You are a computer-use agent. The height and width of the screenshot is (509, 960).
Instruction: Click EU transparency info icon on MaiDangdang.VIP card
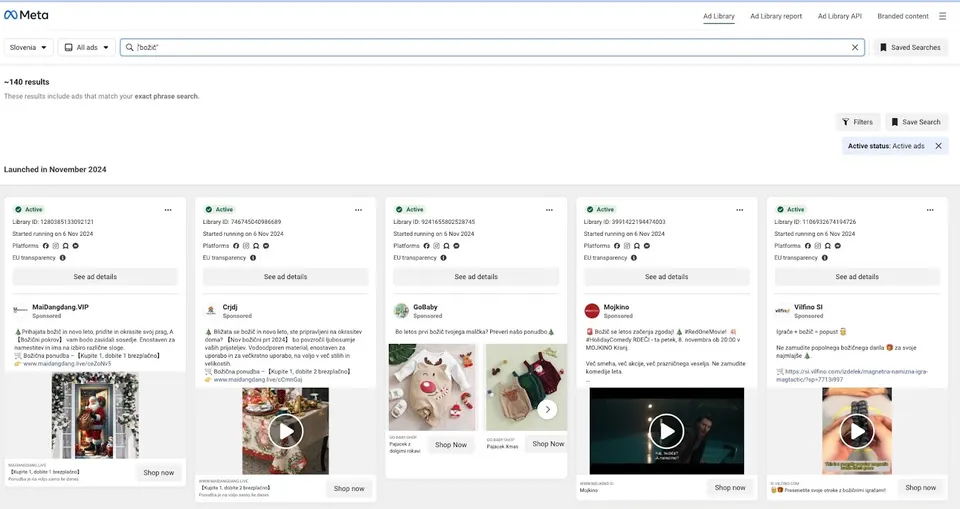pos(62,258)
